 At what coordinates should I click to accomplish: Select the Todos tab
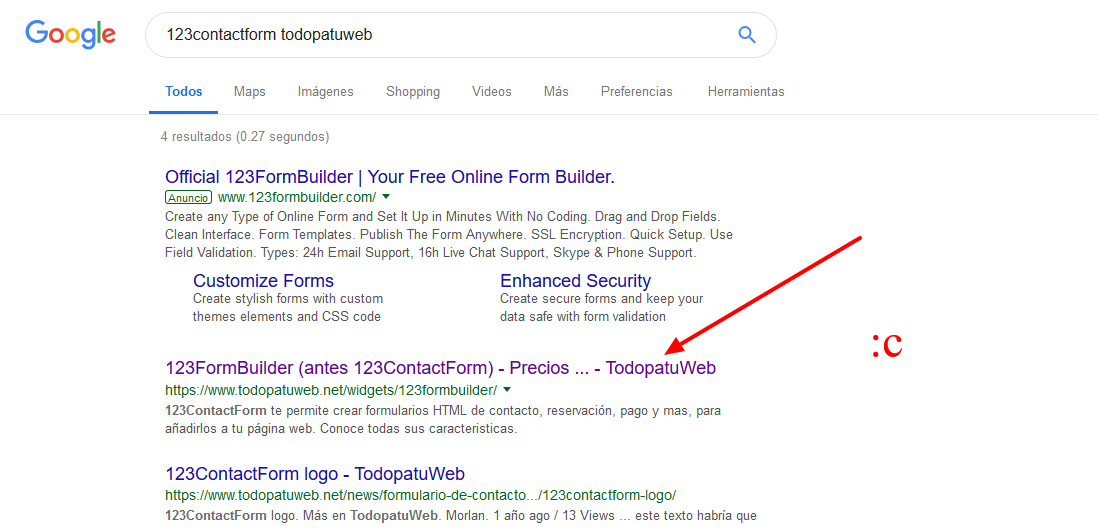tap(183, 92)
